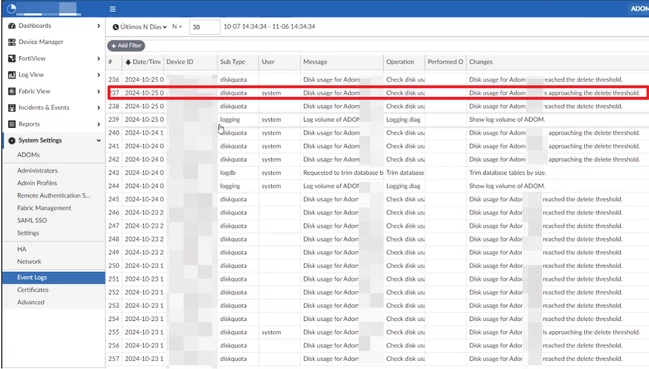The height and width of the screenshot is (369, 649).
Task: Click the Device Manager icon
Action: (x=12, y=42)
